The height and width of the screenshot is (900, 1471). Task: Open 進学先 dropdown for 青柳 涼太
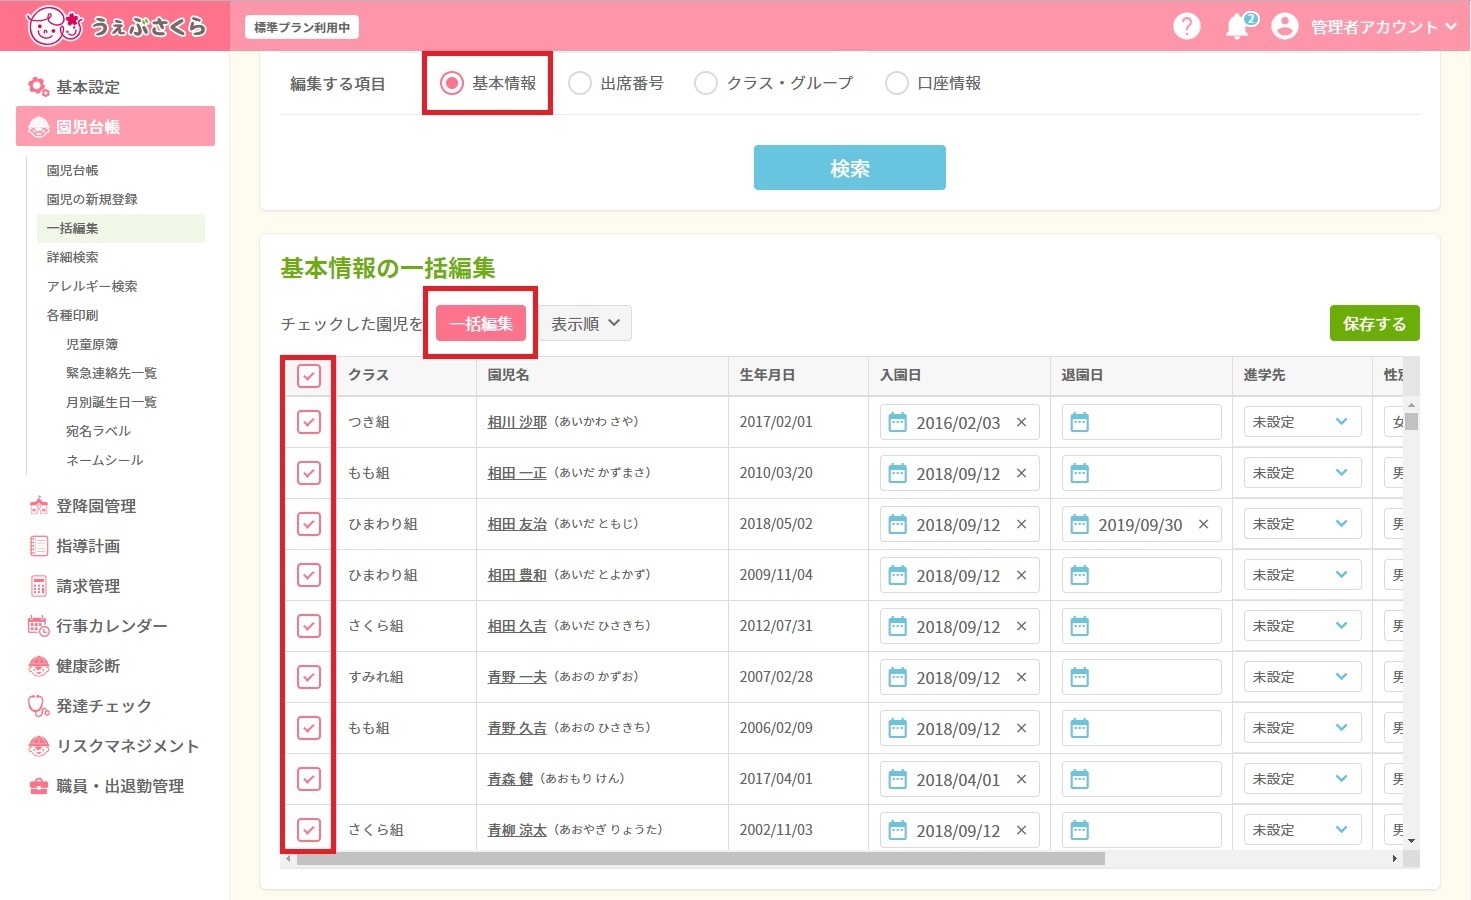click(1302, 830)
